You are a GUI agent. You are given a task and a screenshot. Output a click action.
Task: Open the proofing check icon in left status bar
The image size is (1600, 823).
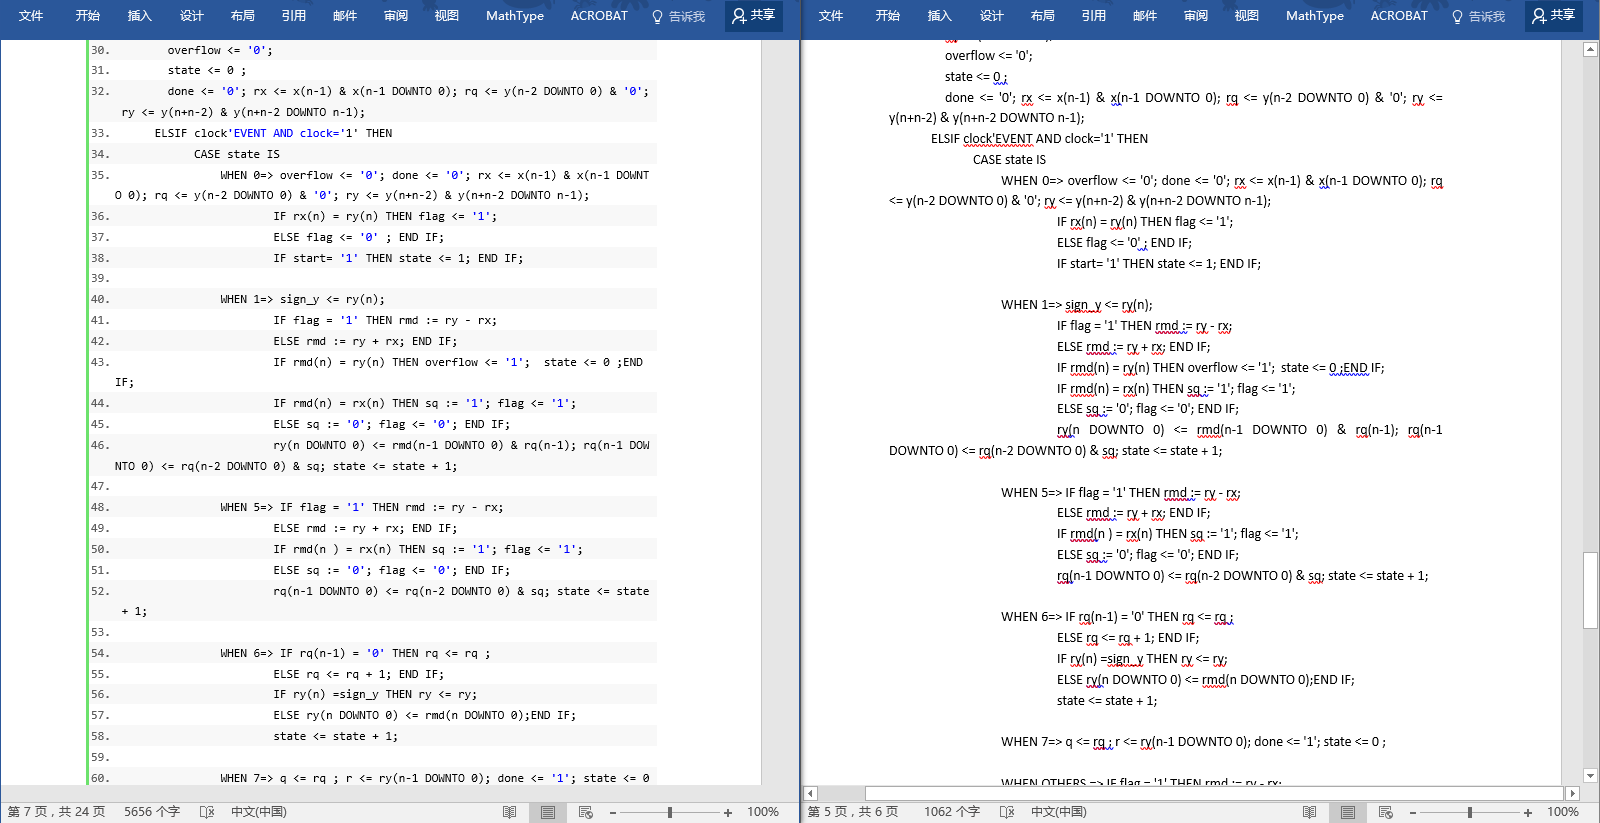(x=207, y=812)
